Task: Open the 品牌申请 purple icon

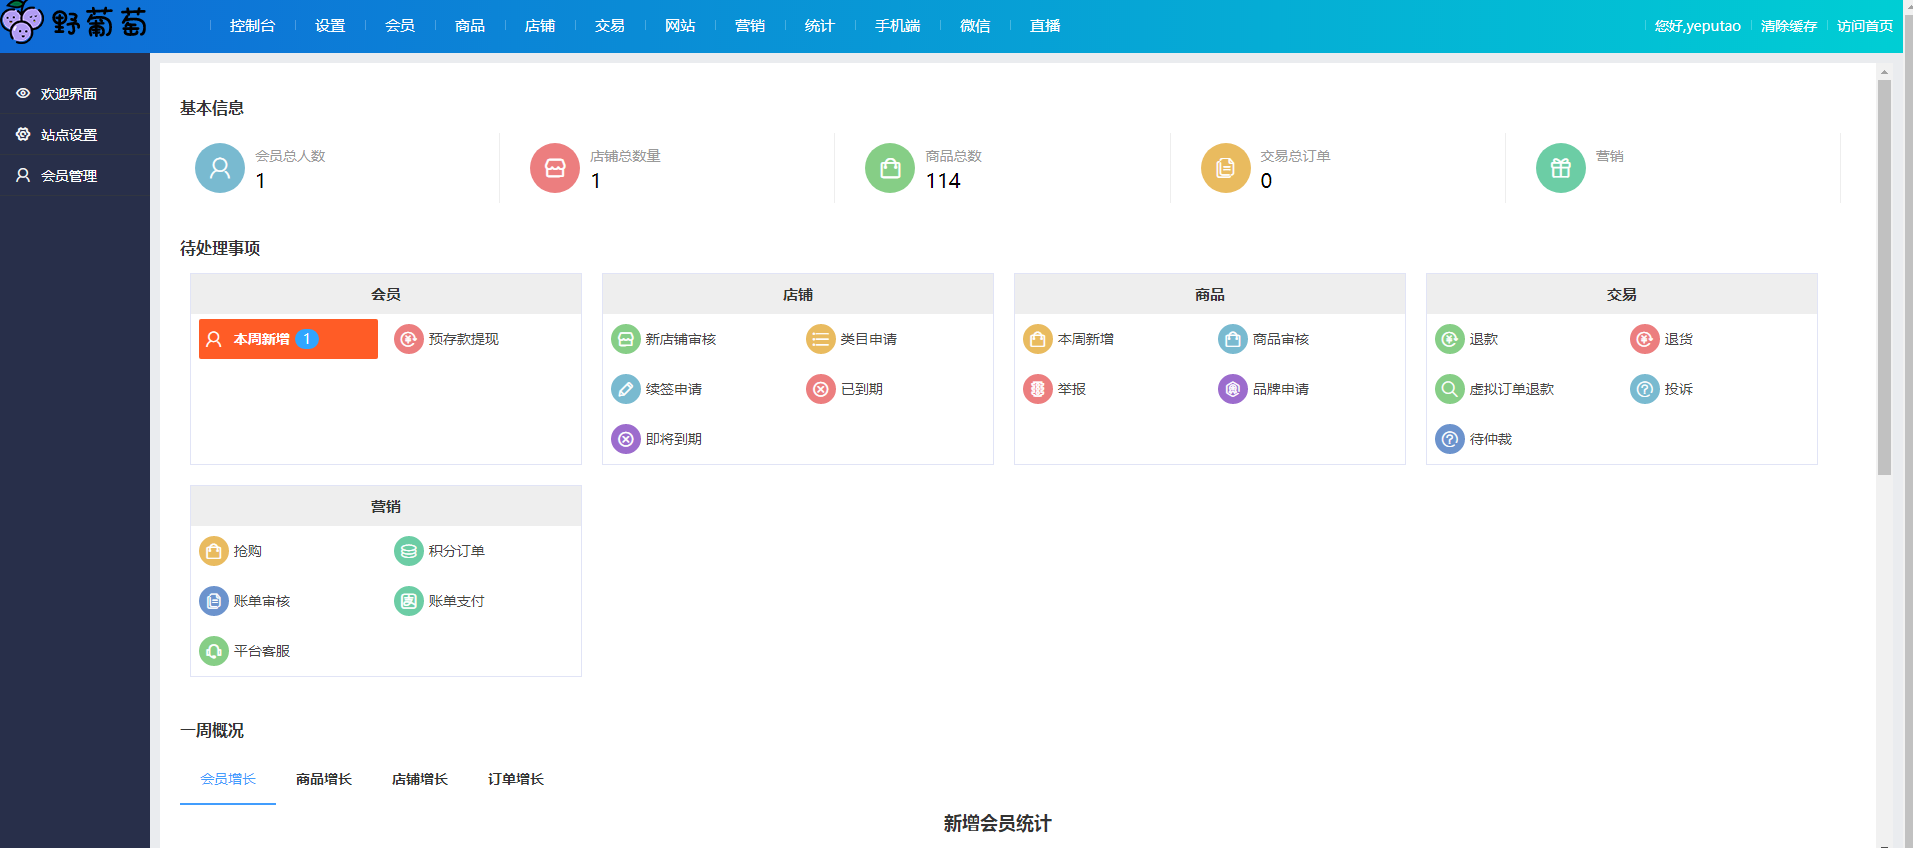Action: 1232,390
